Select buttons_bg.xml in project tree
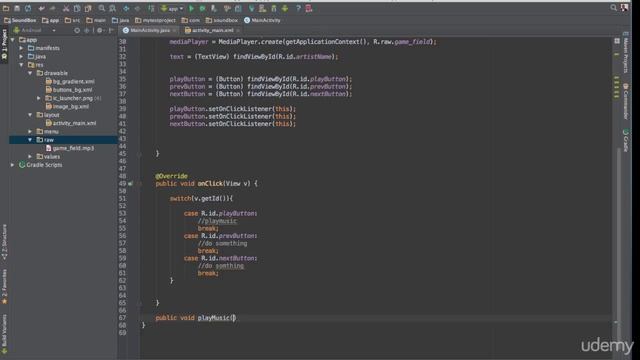 tap(69, 90)
